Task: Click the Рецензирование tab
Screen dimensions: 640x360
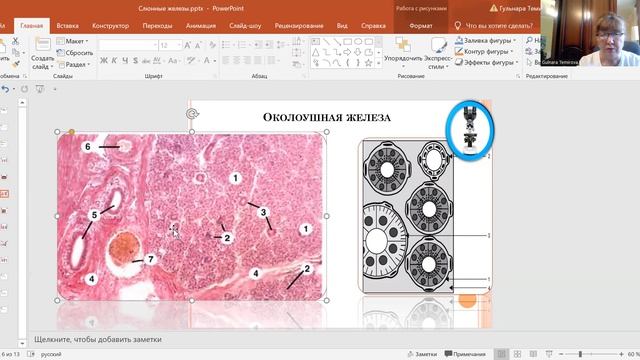Action: pyautogui.click(x=299, y=25)
